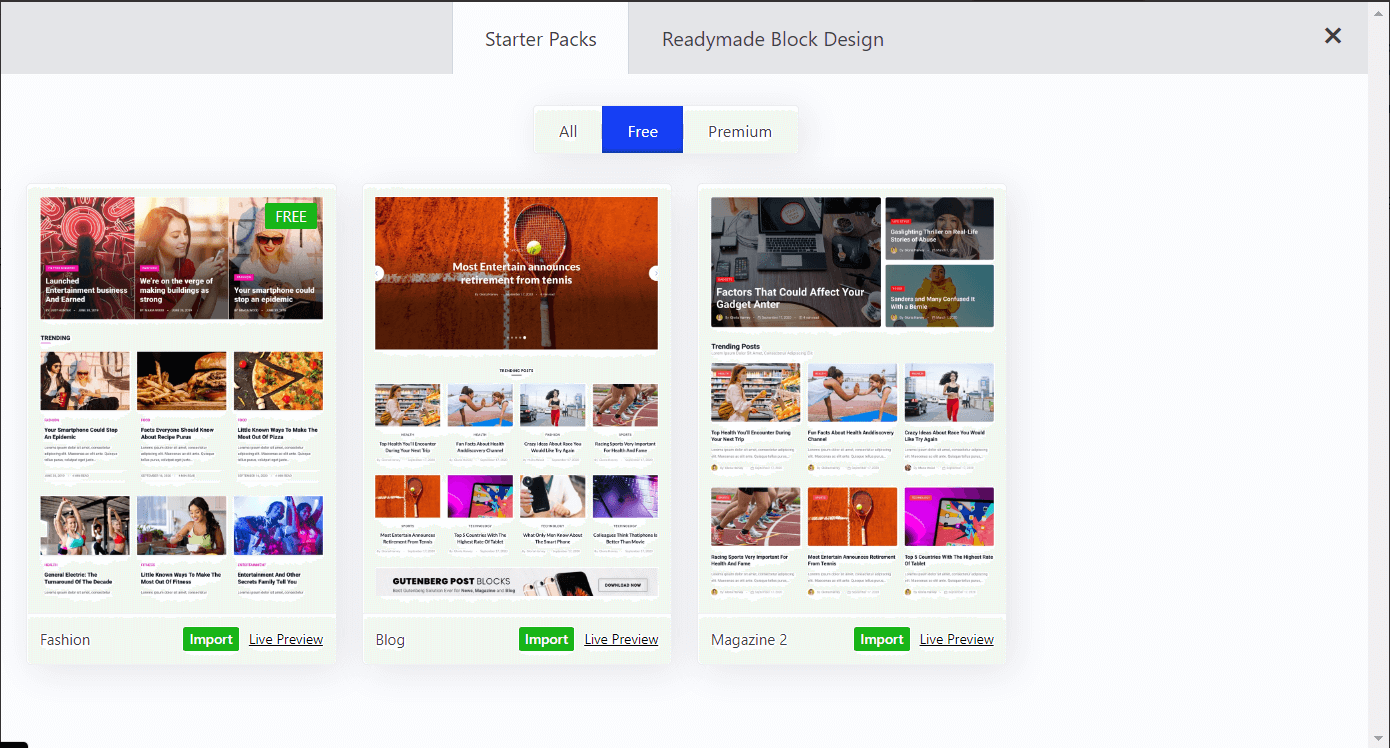Select the All filter option

click(568, 131)
